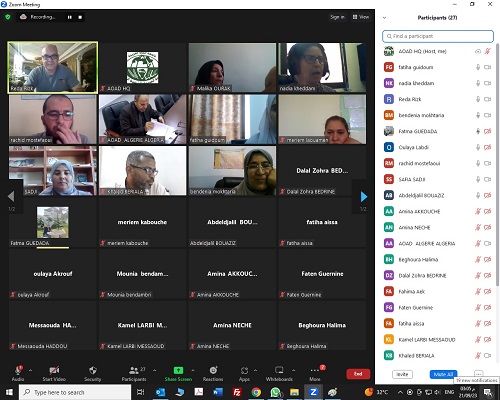The image size is (500, 400).
Task: Open the Whiteboards tool
Action: [279, 374]
